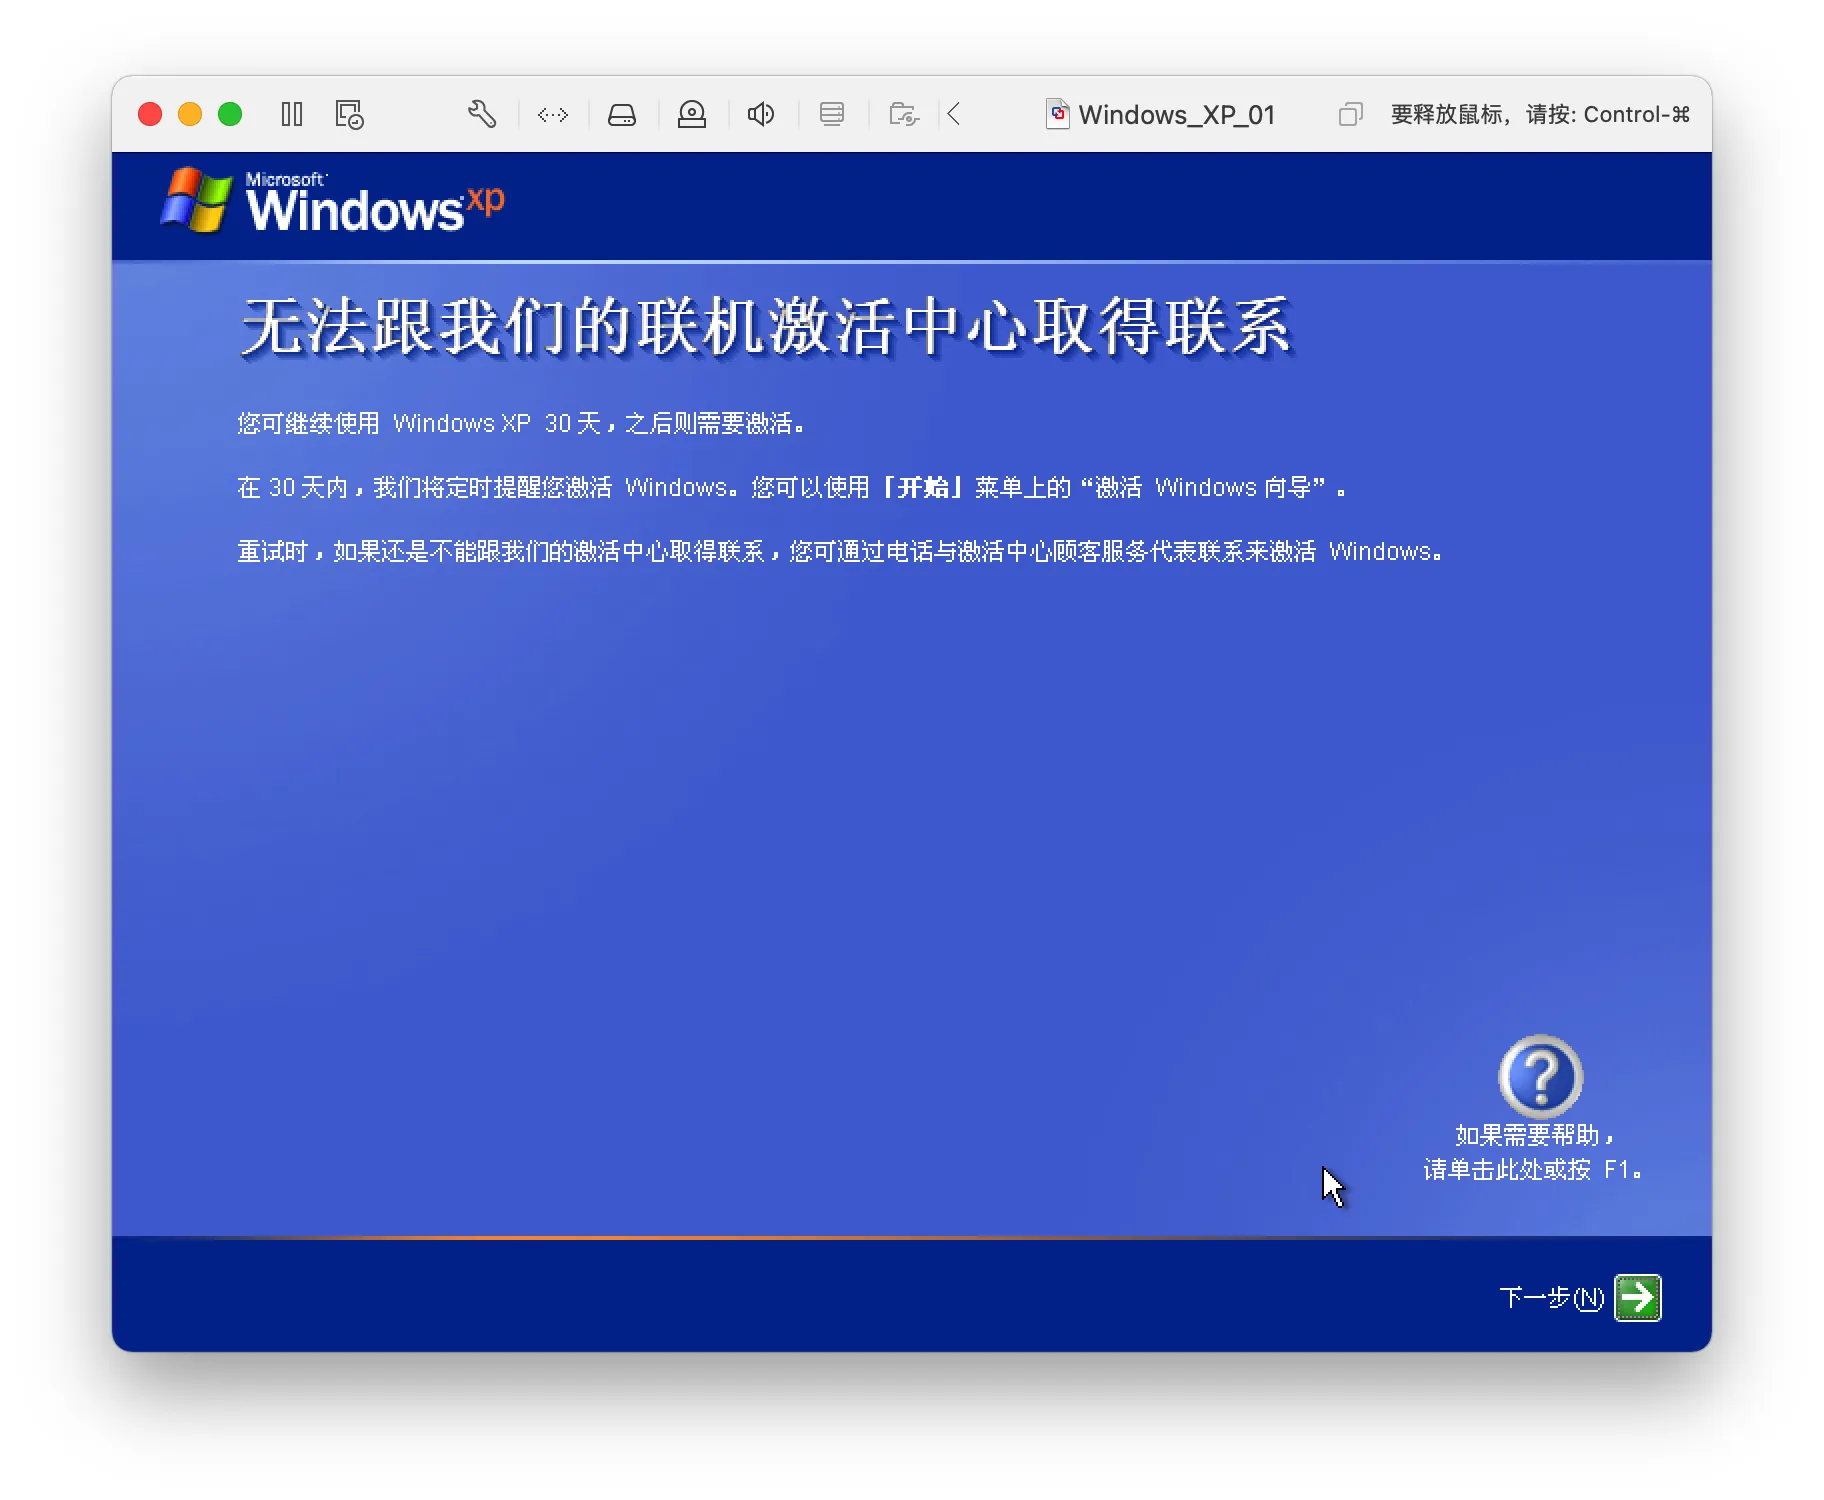Image resolution: width=1824 pixels, height=1500 pixels.
Task: Click the 如果需要帮助 help text
Action: click(1534, 1135)
